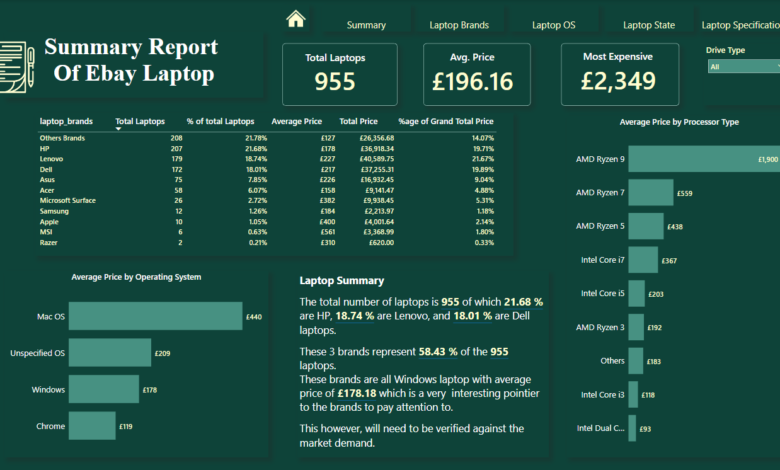Select the Chrome bar in OS chart
The image size is (780, 470).
(92, 426)
